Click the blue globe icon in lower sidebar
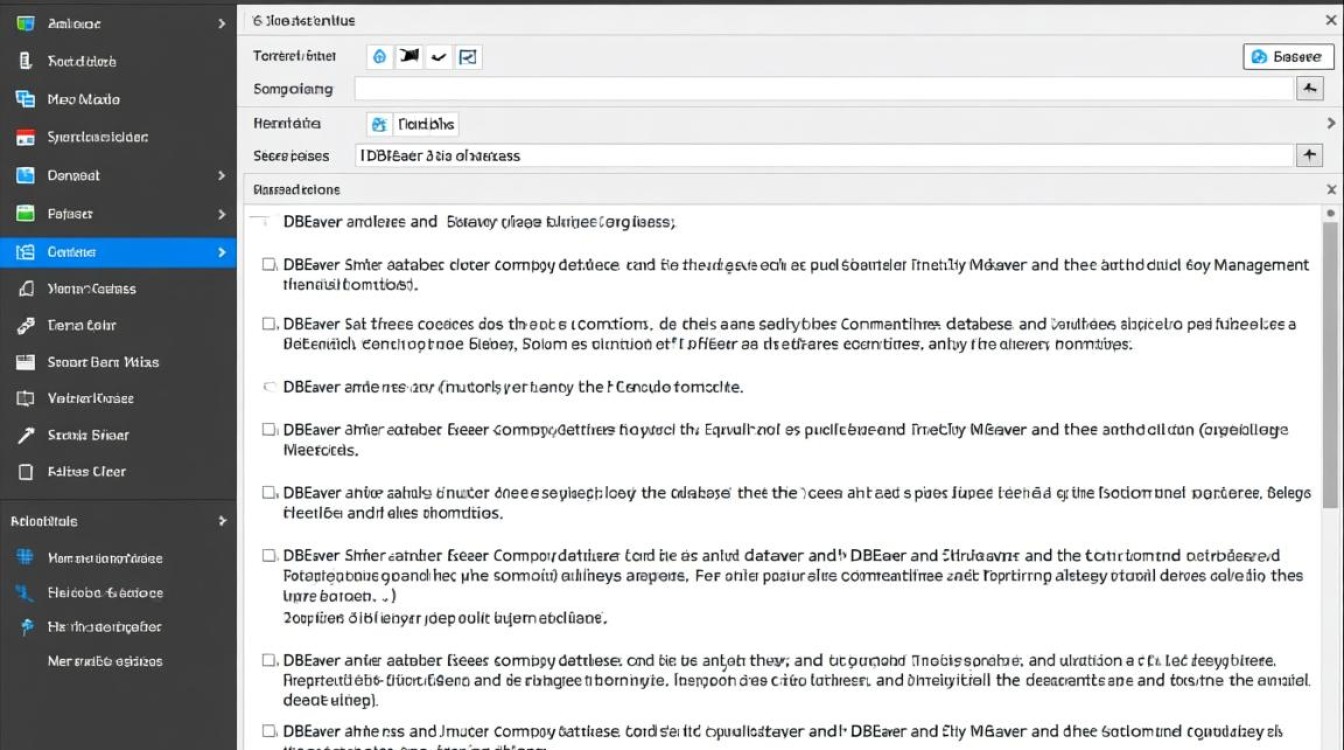The width and height of the screenshot is (1344, 750). click(x=27, y=558)
